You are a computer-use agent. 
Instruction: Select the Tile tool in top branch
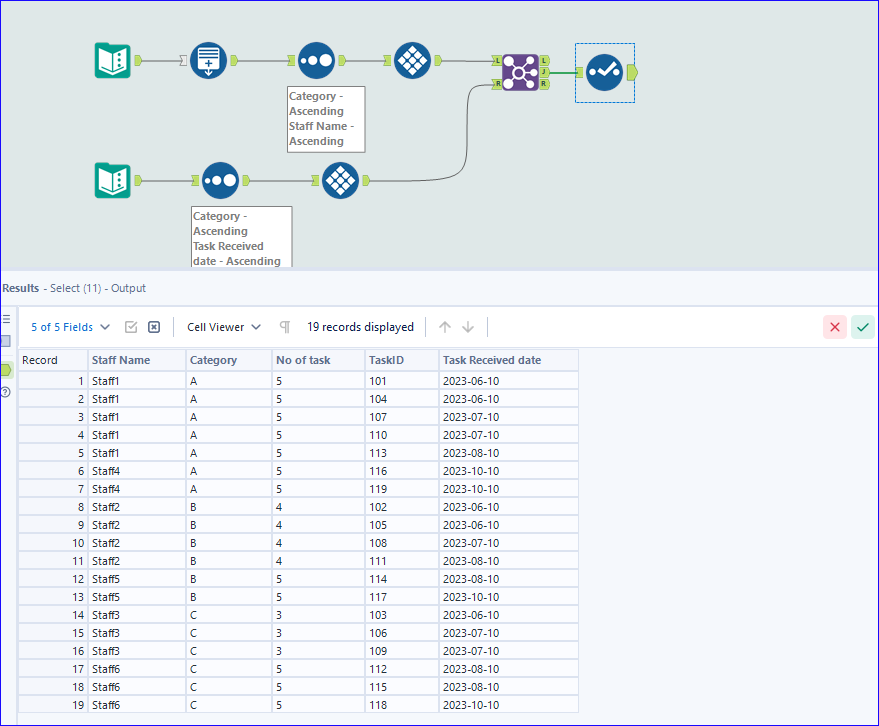pyautogui.click(x=413, y=61)
